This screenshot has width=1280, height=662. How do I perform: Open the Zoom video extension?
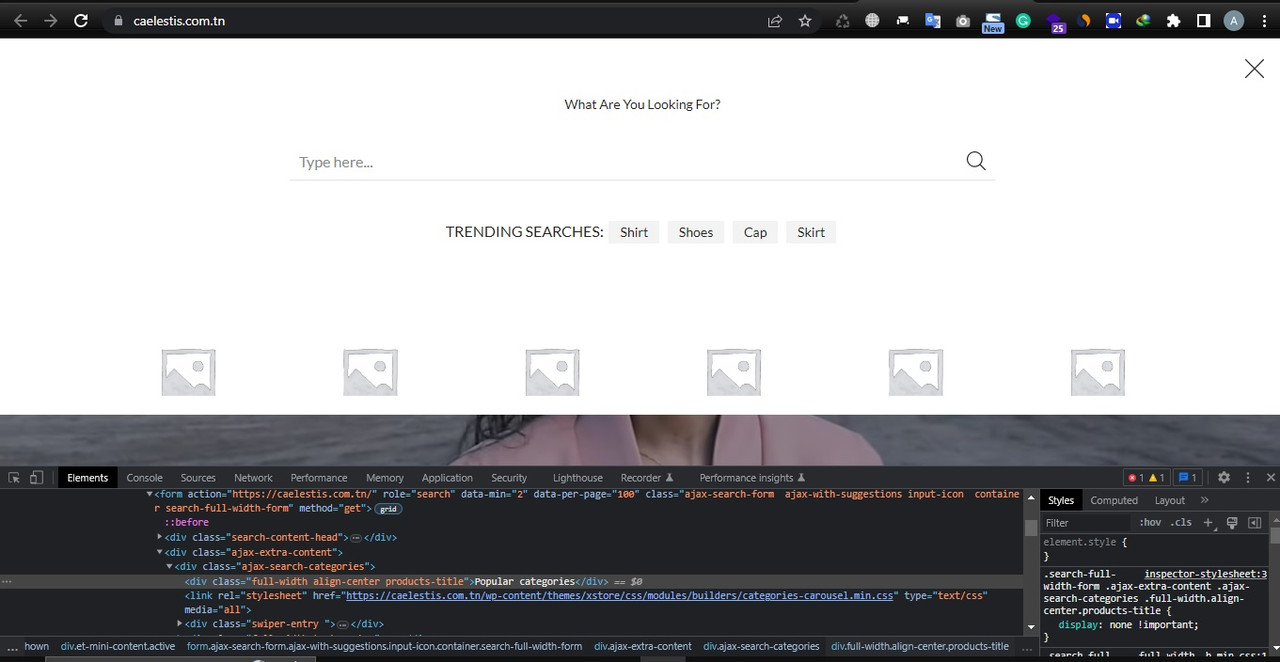click(1113, 21)
